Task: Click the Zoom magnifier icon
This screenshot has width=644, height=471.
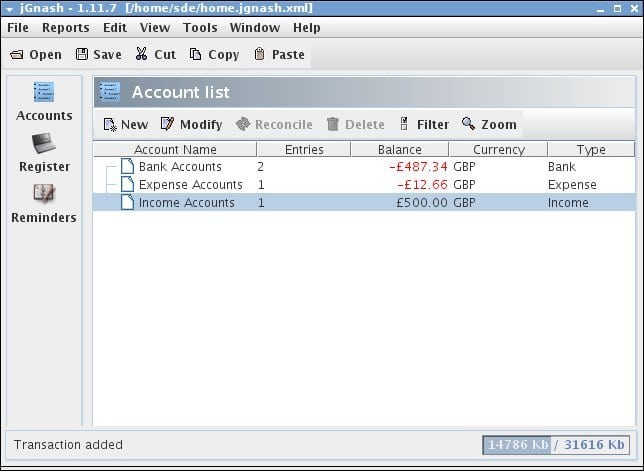Action: point(468,124)
